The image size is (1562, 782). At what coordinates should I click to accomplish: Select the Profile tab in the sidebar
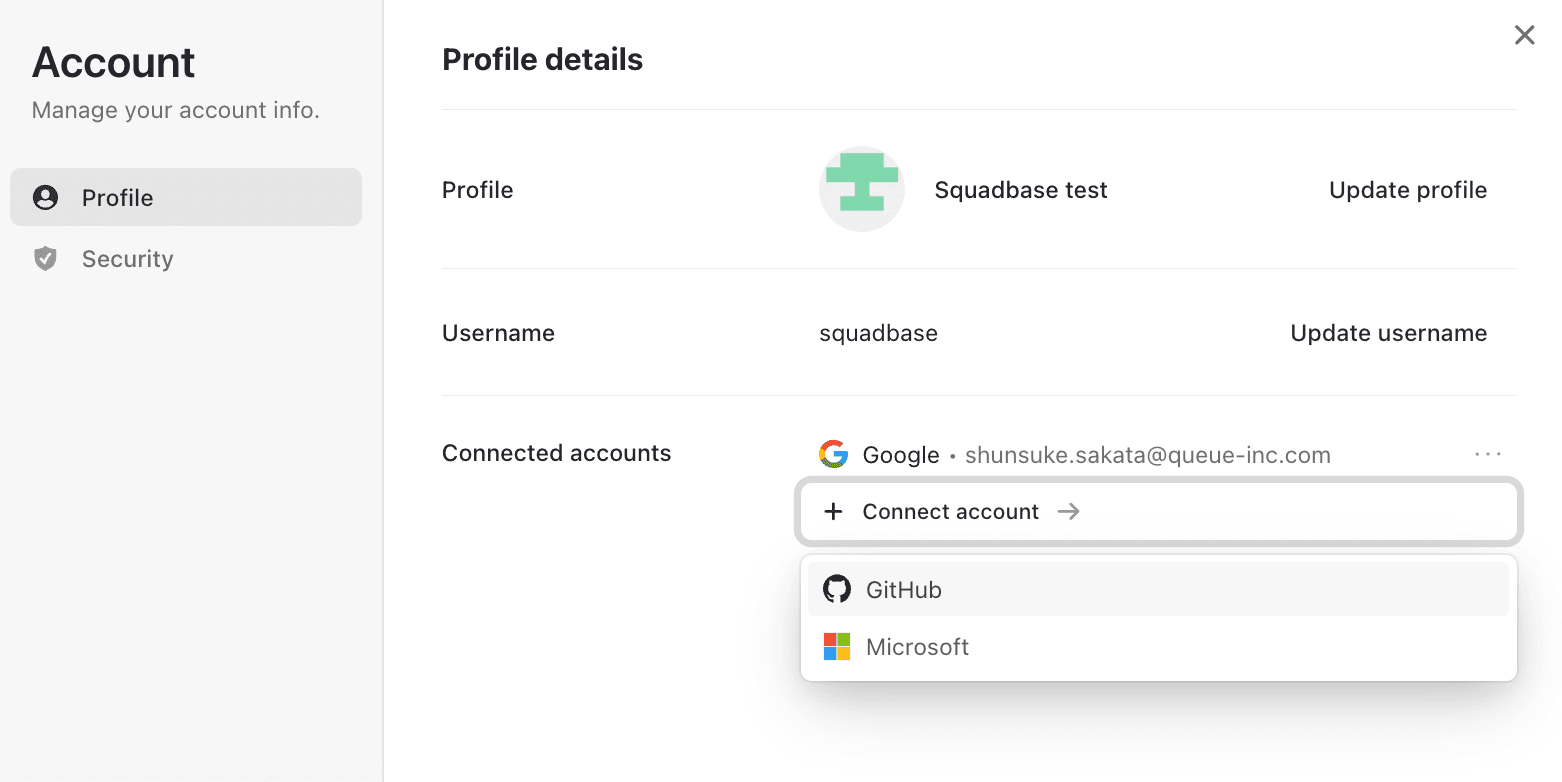click(120, 197)
